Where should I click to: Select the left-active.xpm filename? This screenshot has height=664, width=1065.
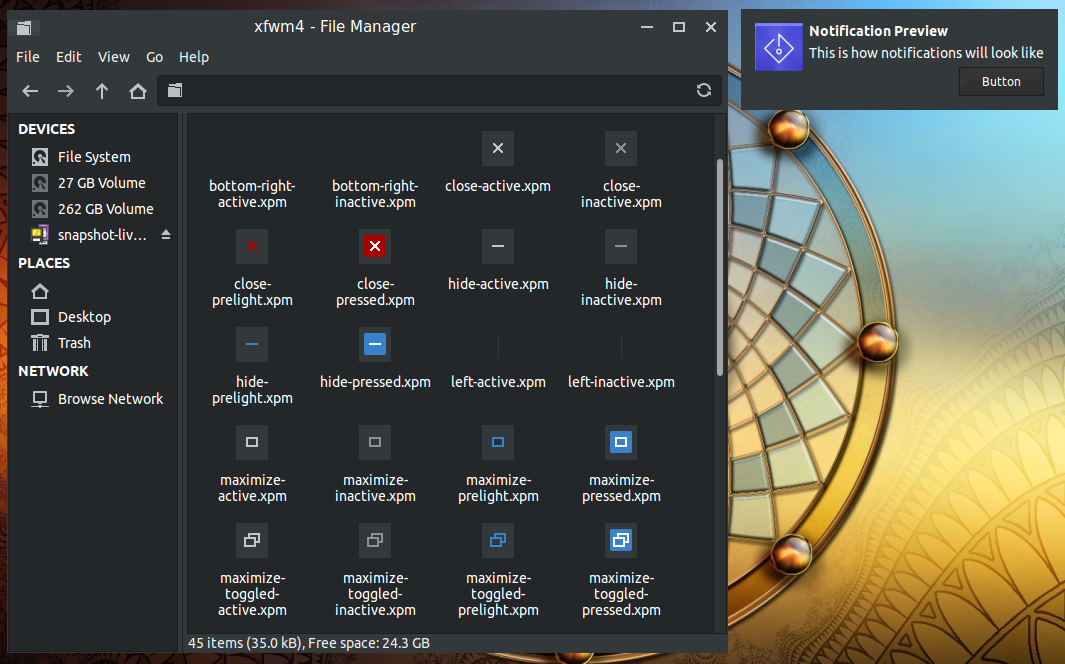pos(498,382)
